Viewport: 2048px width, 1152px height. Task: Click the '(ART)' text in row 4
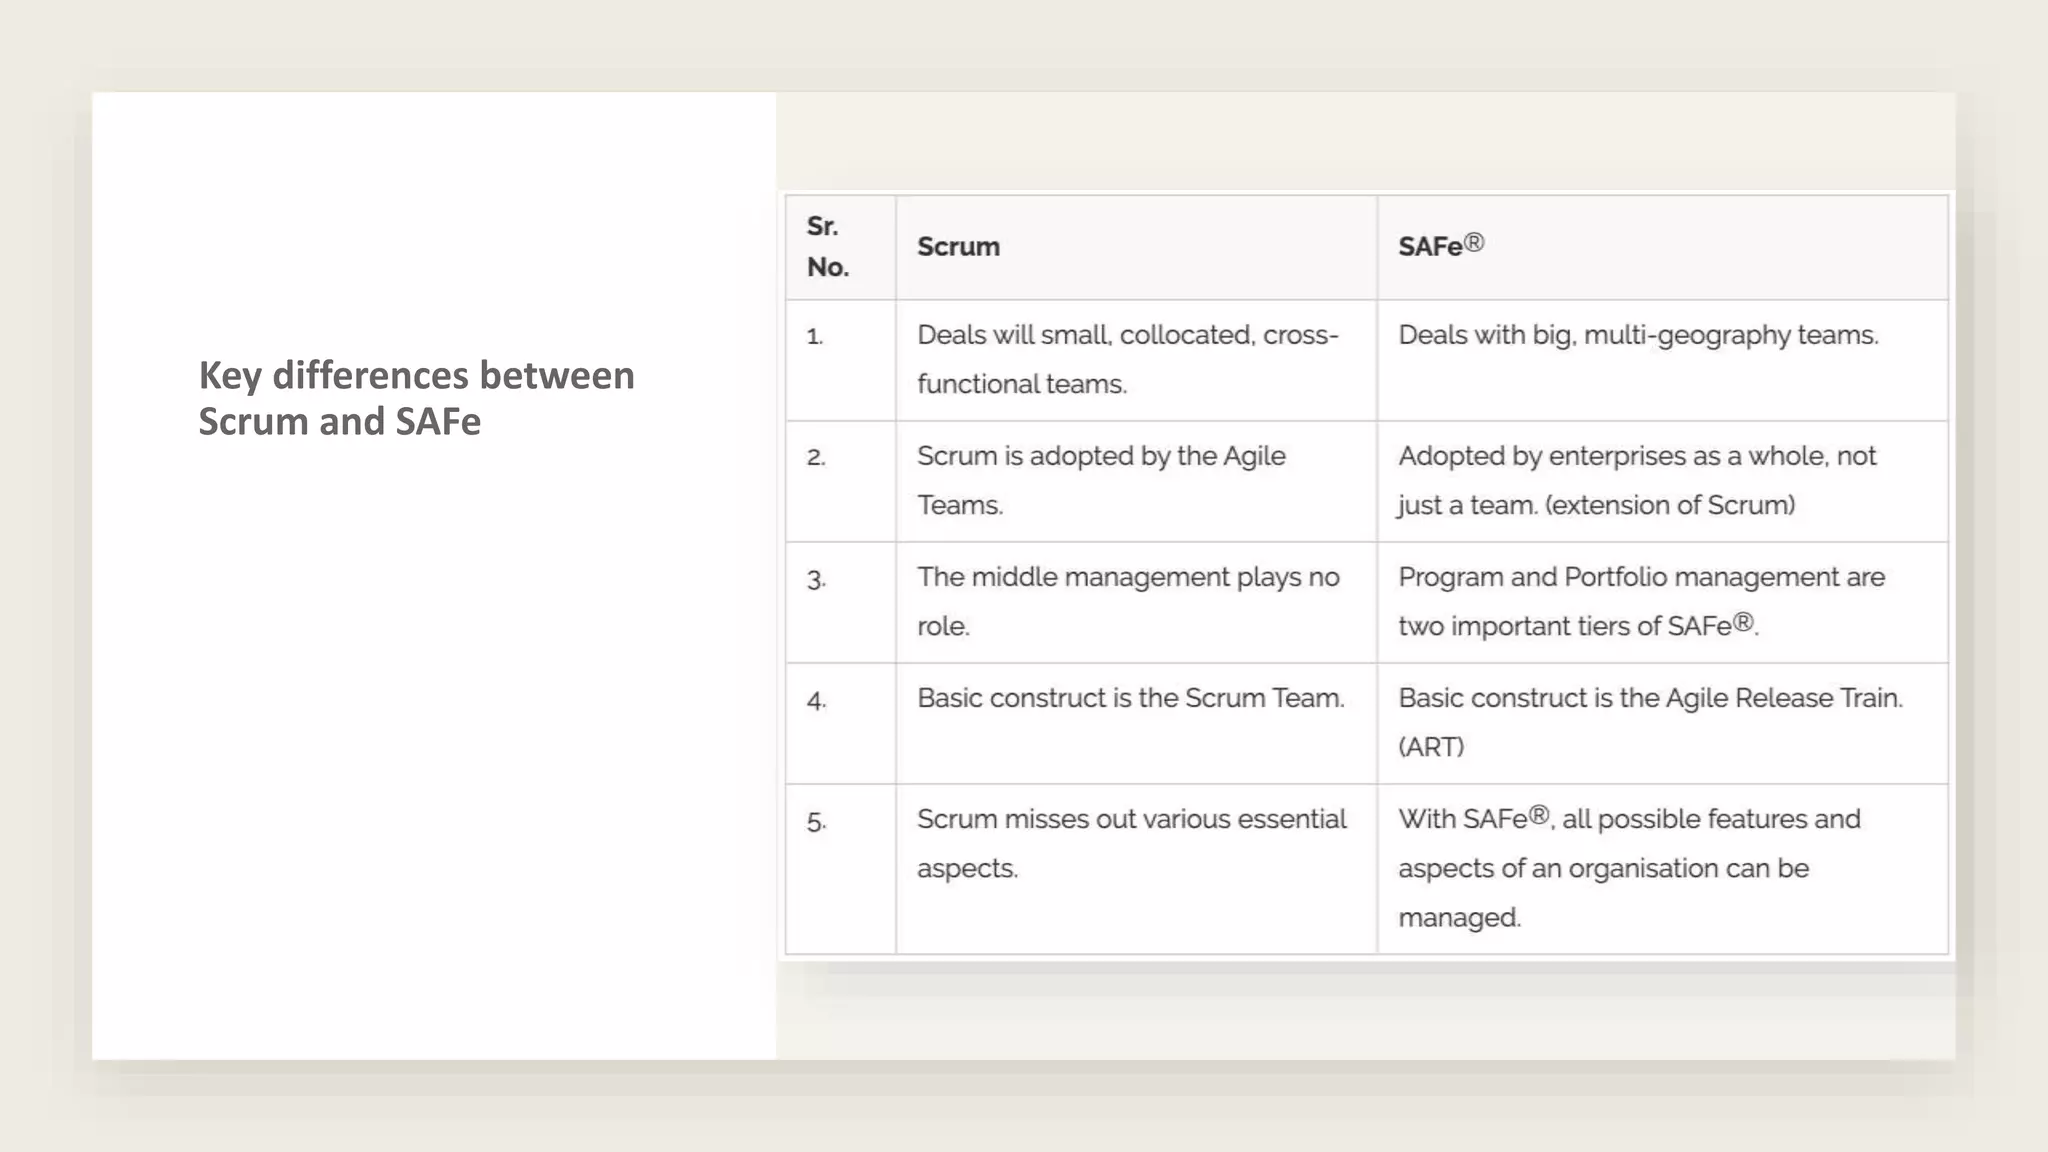pyautogui.click(x=1431, y=747)
